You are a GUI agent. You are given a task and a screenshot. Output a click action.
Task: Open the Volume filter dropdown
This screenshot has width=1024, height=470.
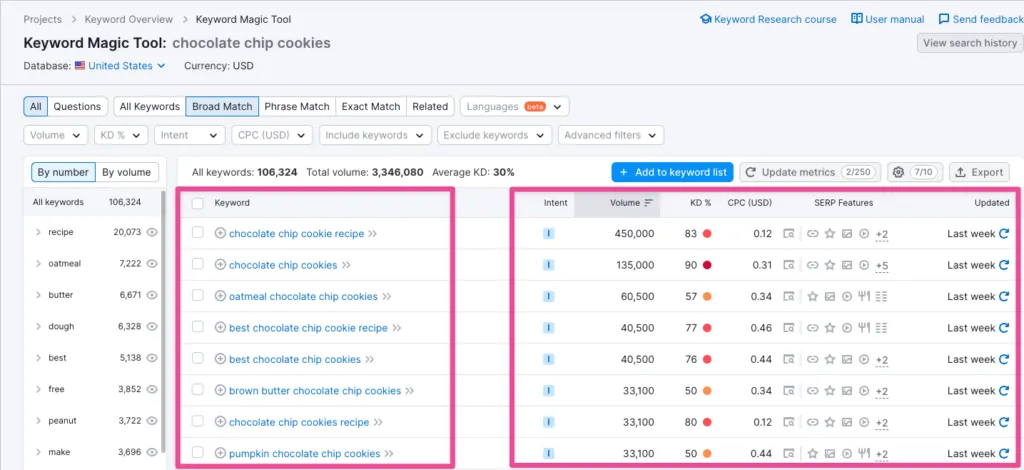tap(56, 135)
